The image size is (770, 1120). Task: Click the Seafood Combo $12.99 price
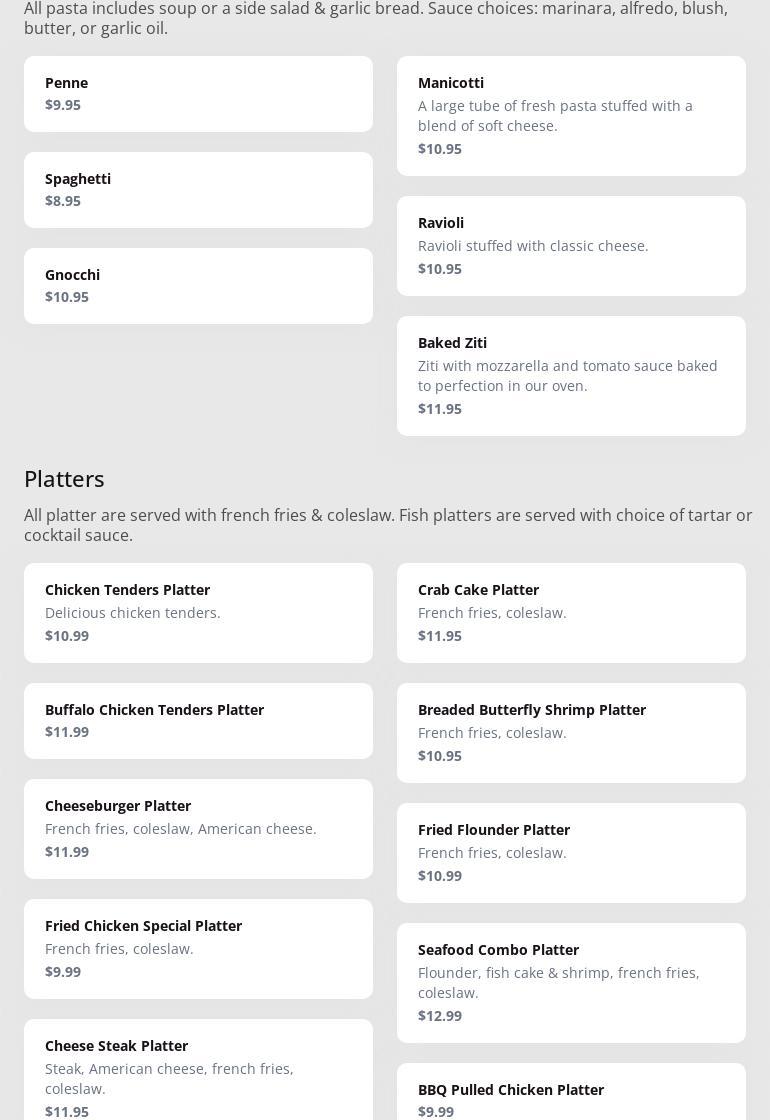440,1016
